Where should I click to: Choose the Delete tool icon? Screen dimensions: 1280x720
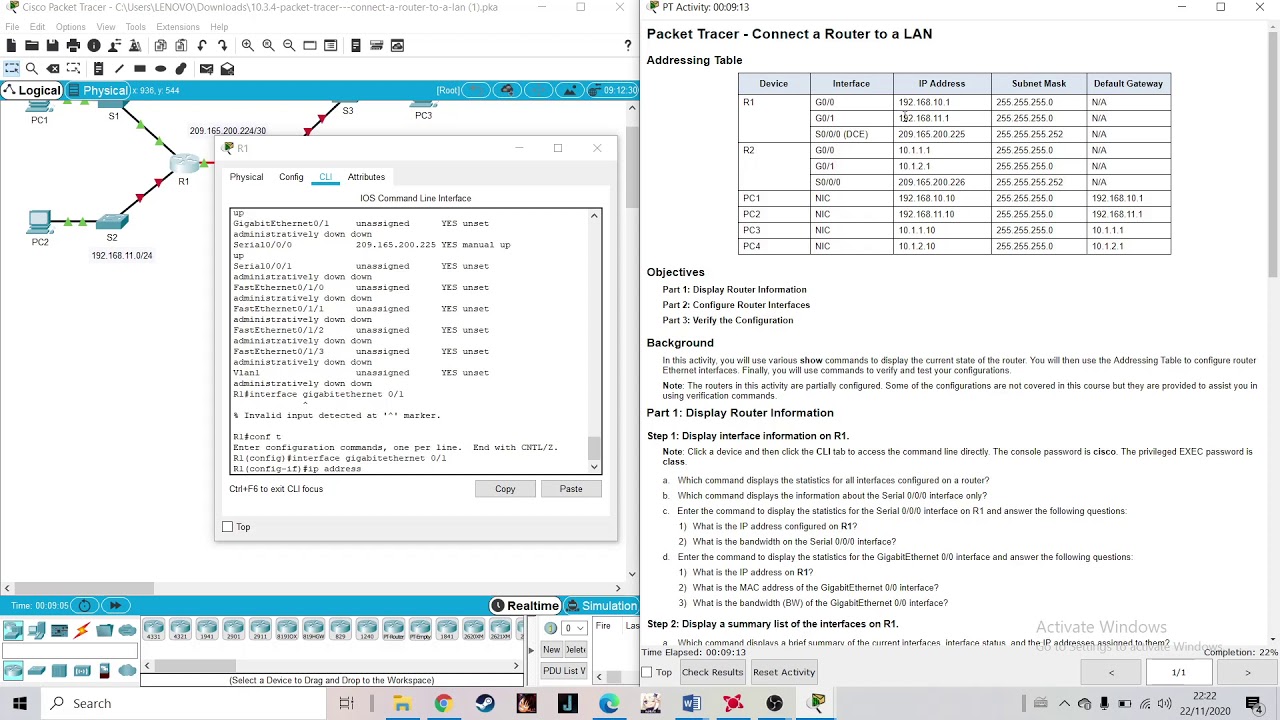tap(53, 68)
